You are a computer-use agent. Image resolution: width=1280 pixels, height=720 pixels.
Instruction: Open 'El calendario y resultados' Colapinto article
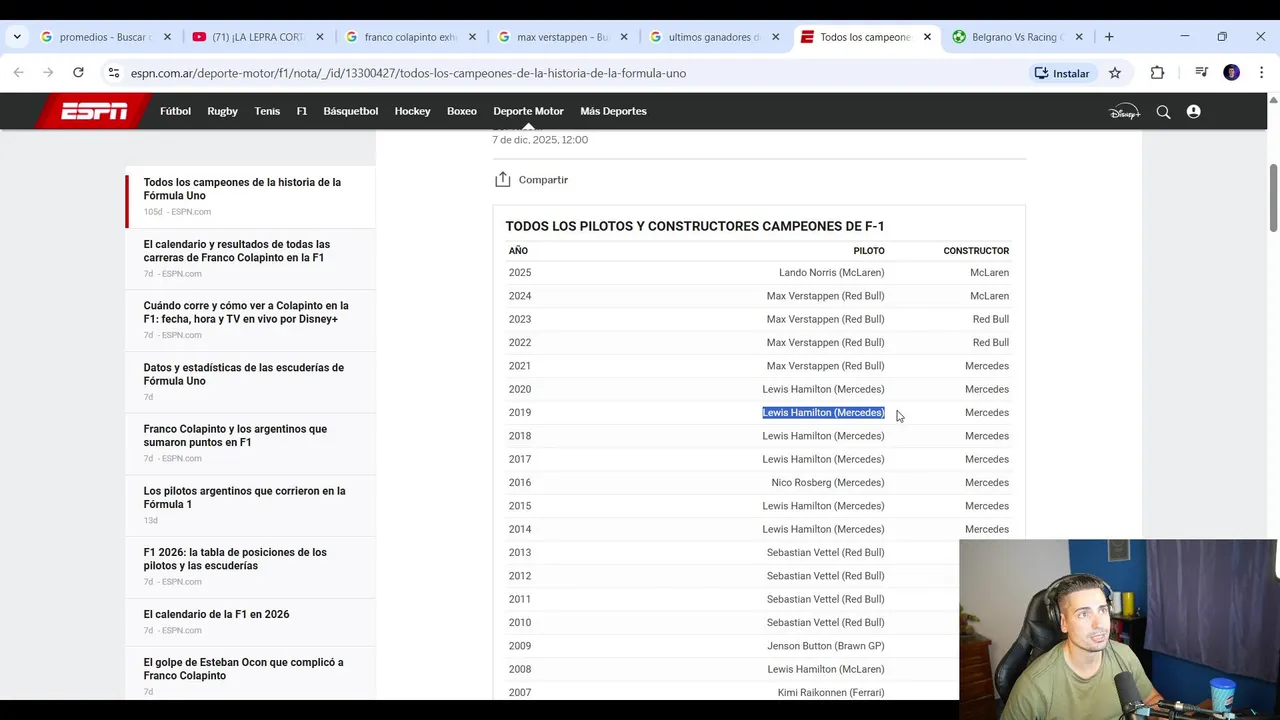click(237, 251)
